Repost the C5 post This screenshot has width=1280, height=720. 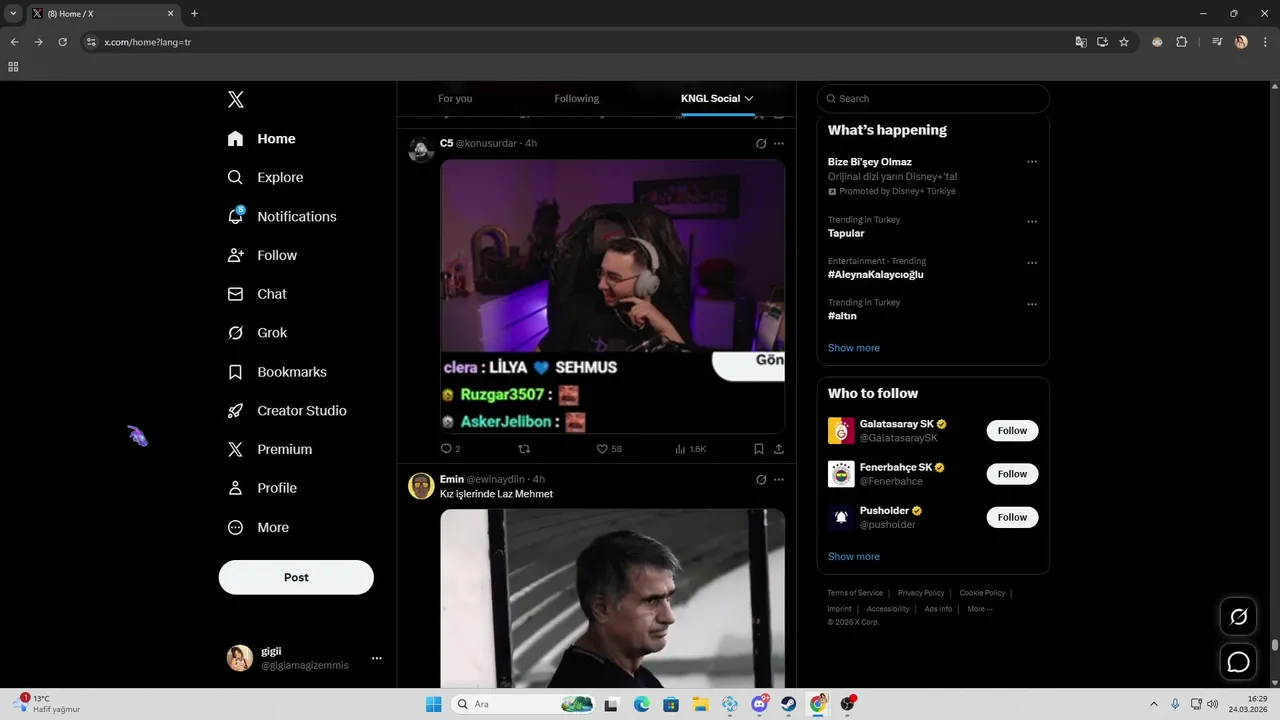[x=524, y=449]
